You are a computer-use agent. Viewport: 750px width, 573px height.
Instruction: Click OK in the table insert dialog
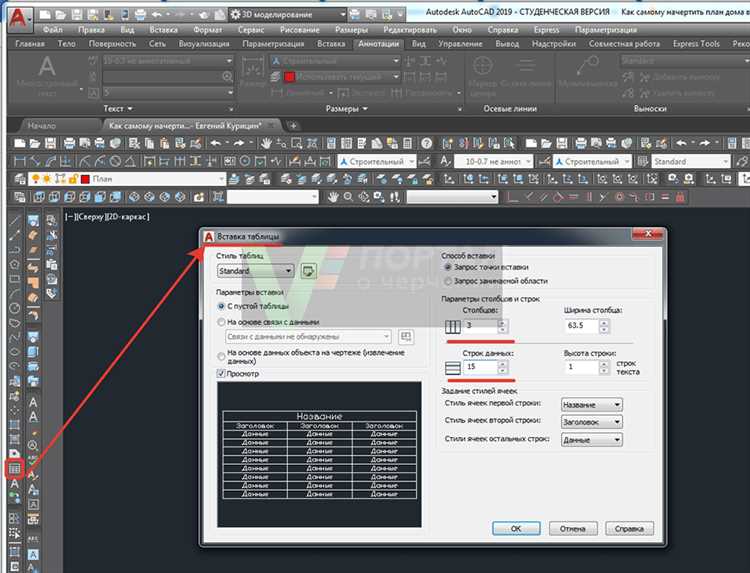coord(516,529)
